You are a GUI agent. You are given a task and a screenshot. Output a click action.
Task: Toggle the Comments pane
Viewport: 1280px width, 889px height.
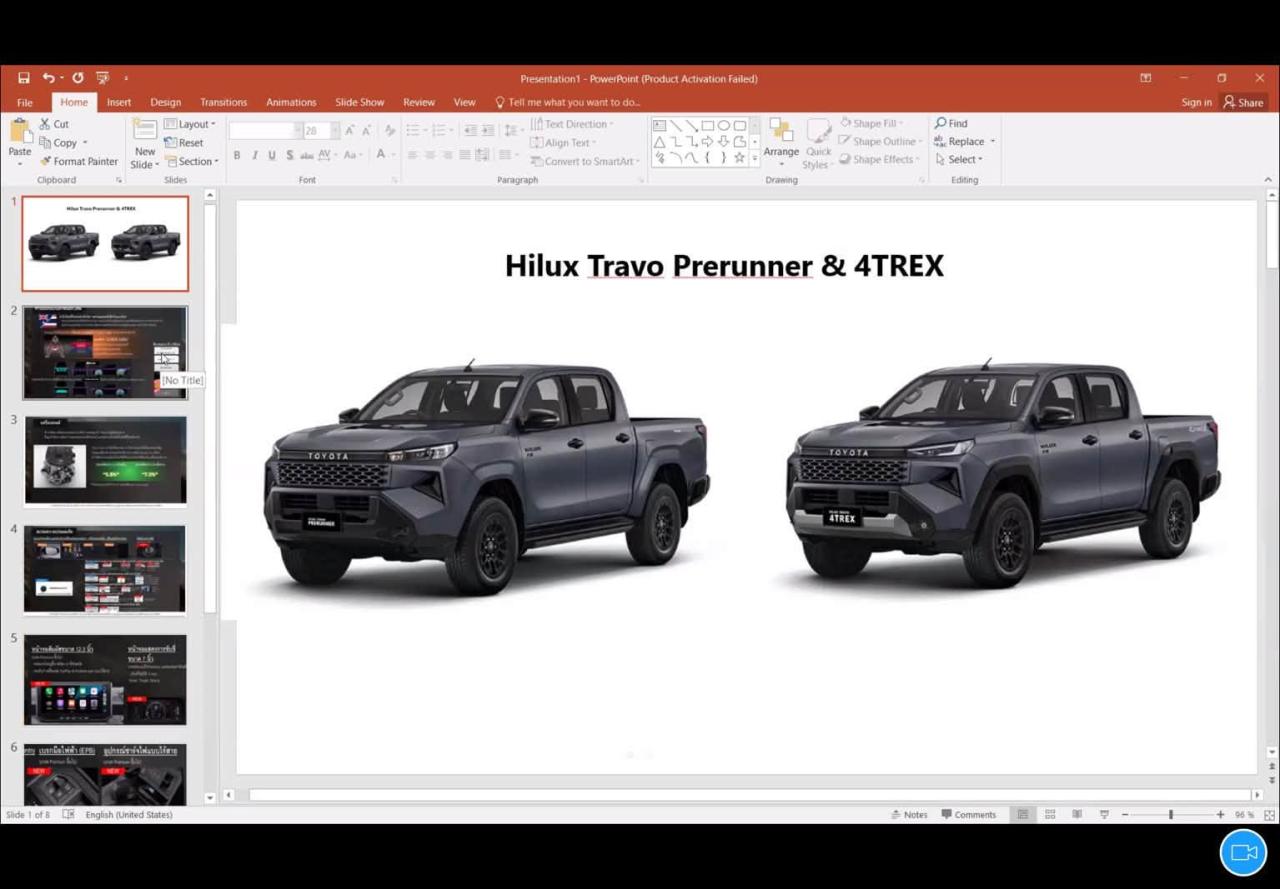[969, 815]
